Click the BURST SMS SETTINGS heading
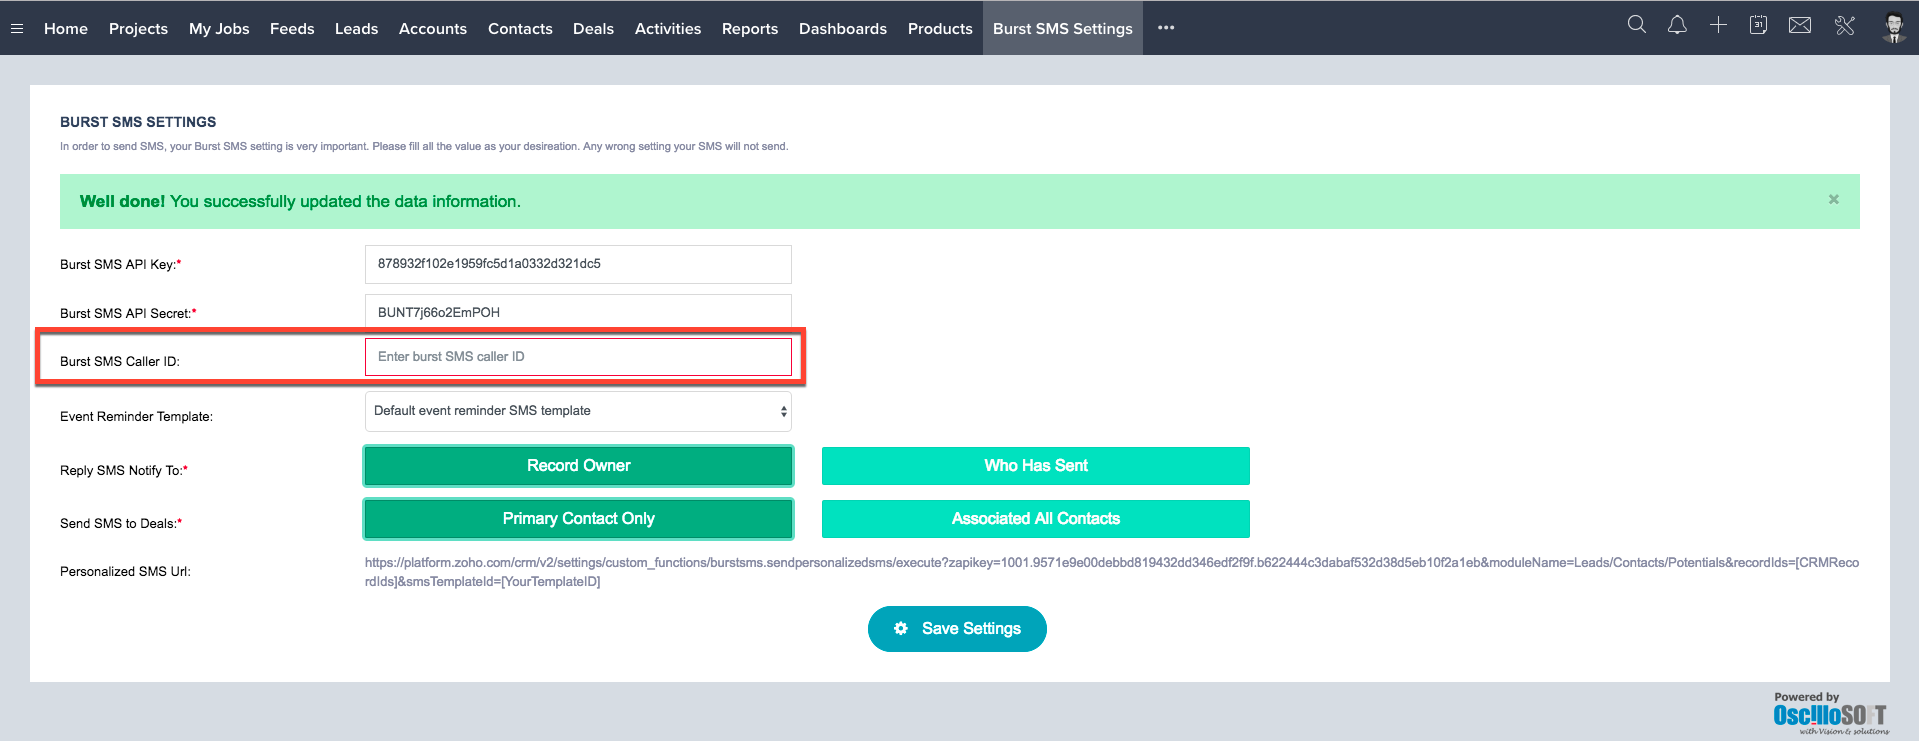1919x741 pixels. click(x=138, y=122)
